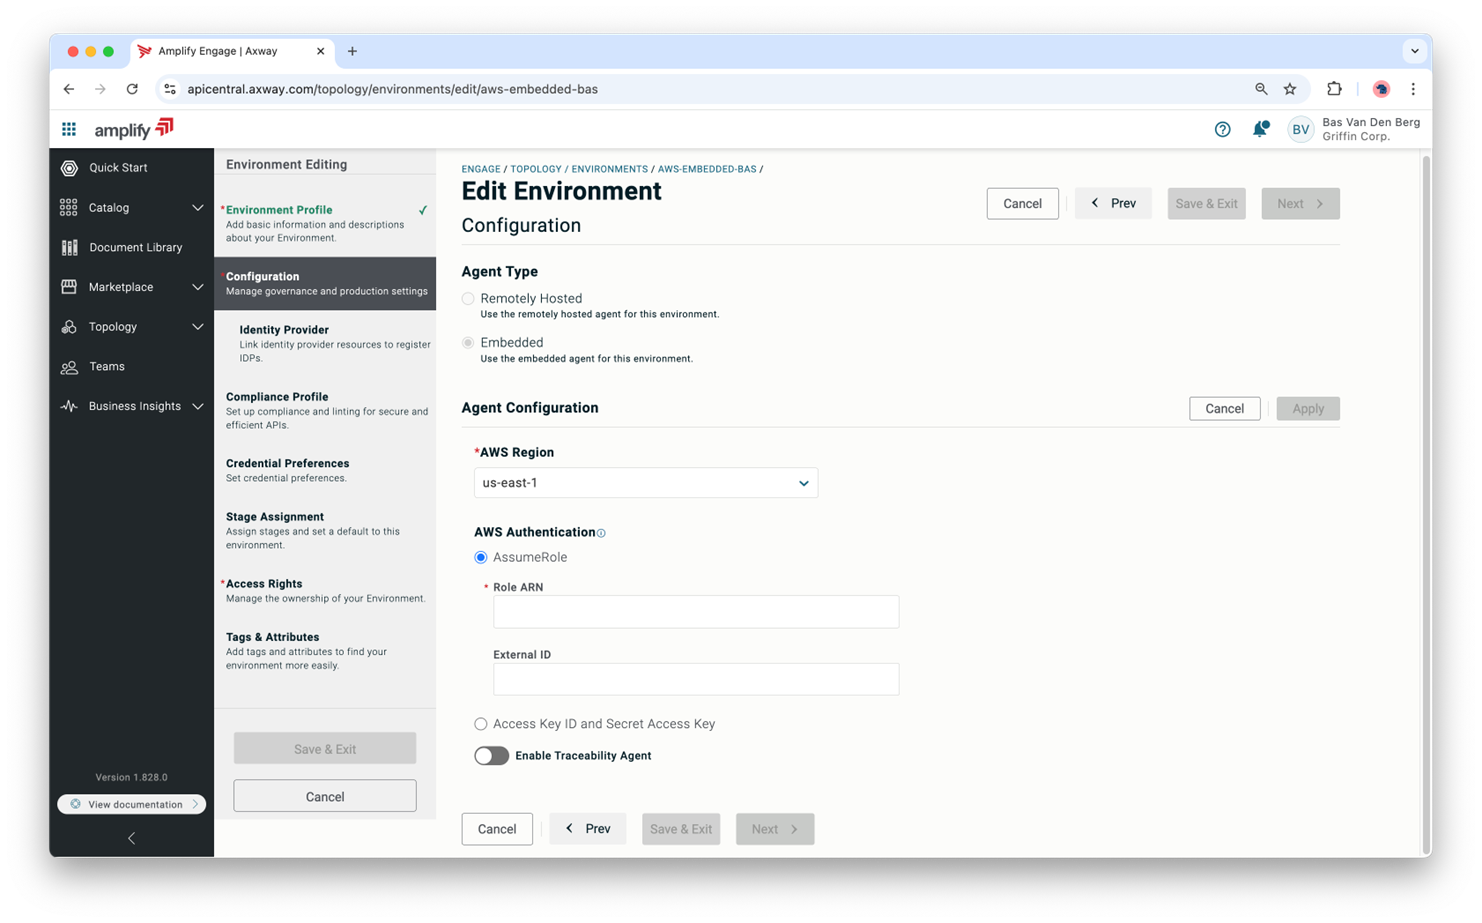The width and height of the screenshot is (1482, 923).
Task: Go to the Compliance Profile step
Action: [x=277, y=397]
